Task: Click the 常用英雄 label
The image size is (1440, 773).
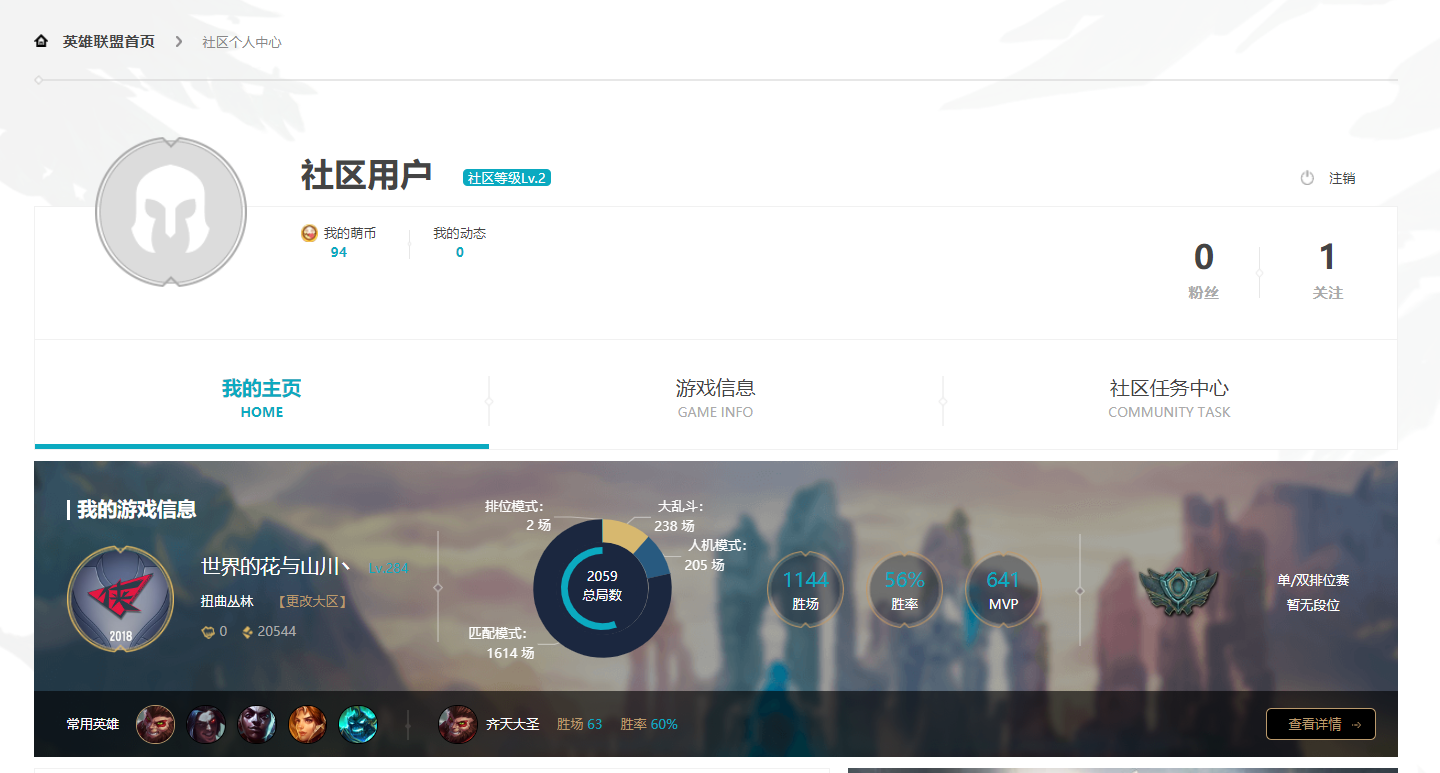Action: [93, 724]
